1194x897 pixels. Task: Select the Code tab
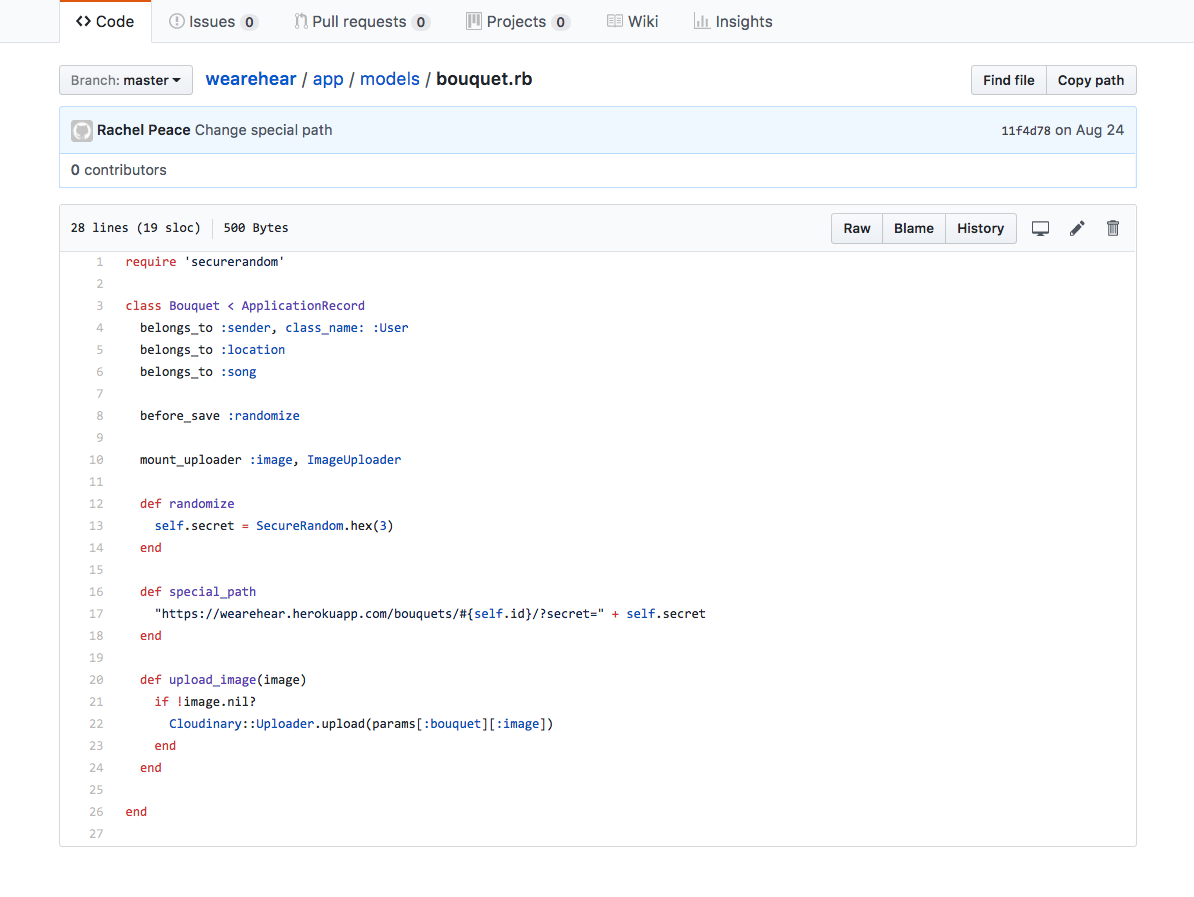[x=105, y=21]
